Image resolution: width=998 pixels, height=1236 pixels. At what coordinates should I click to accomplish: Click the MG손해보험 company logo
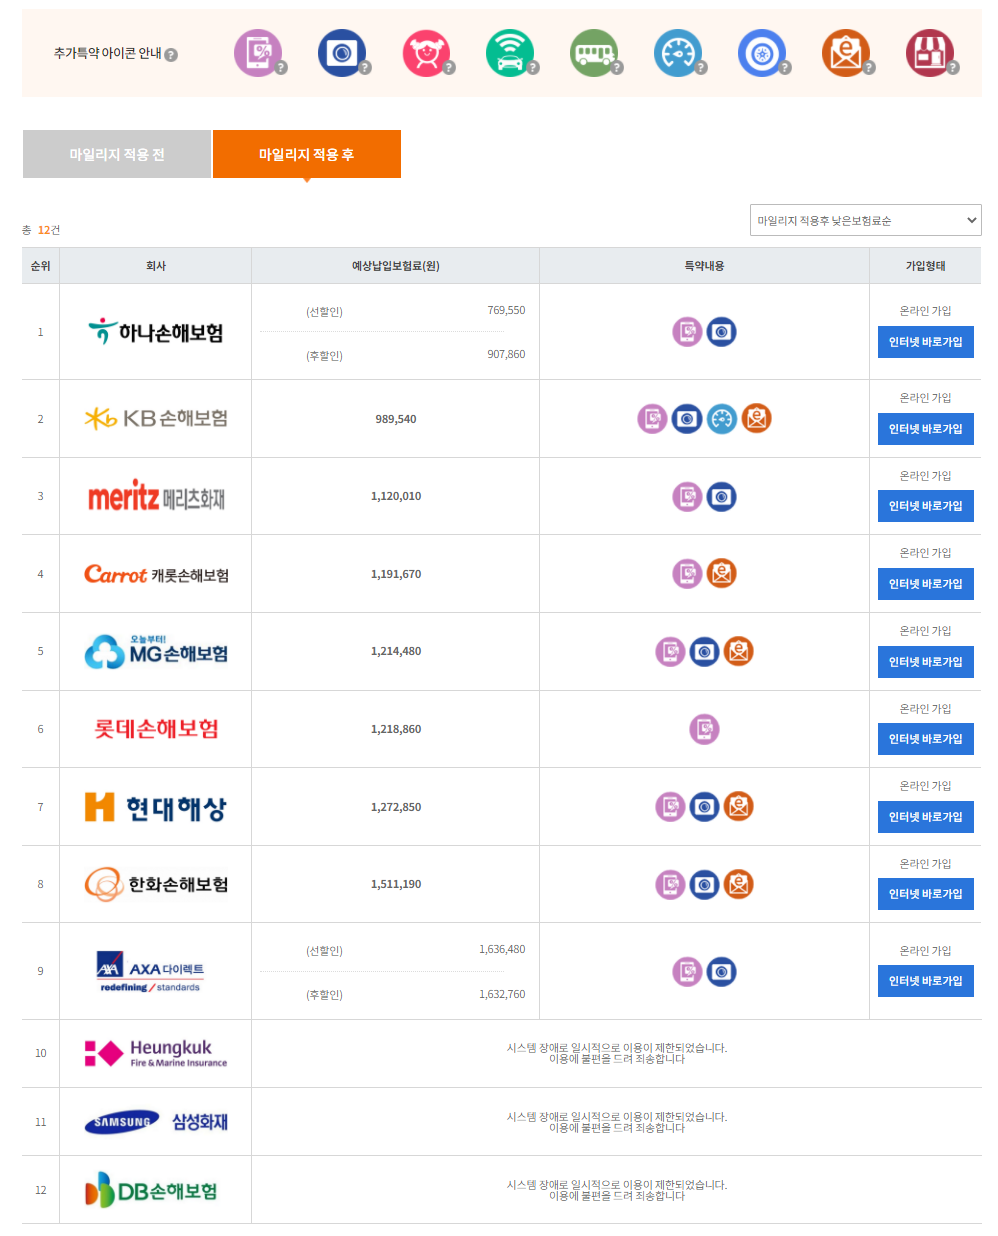[156, 652]
